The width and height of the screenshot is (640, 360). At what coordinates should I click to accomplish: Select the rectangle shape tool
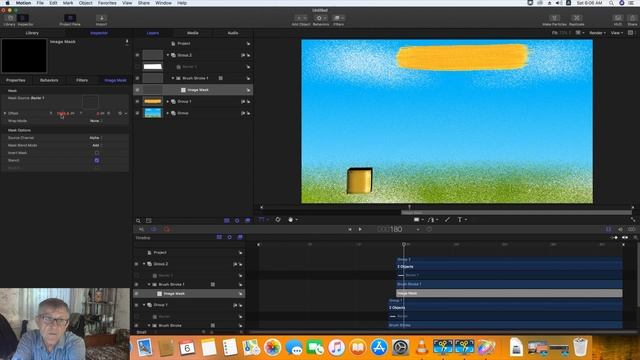416,220
